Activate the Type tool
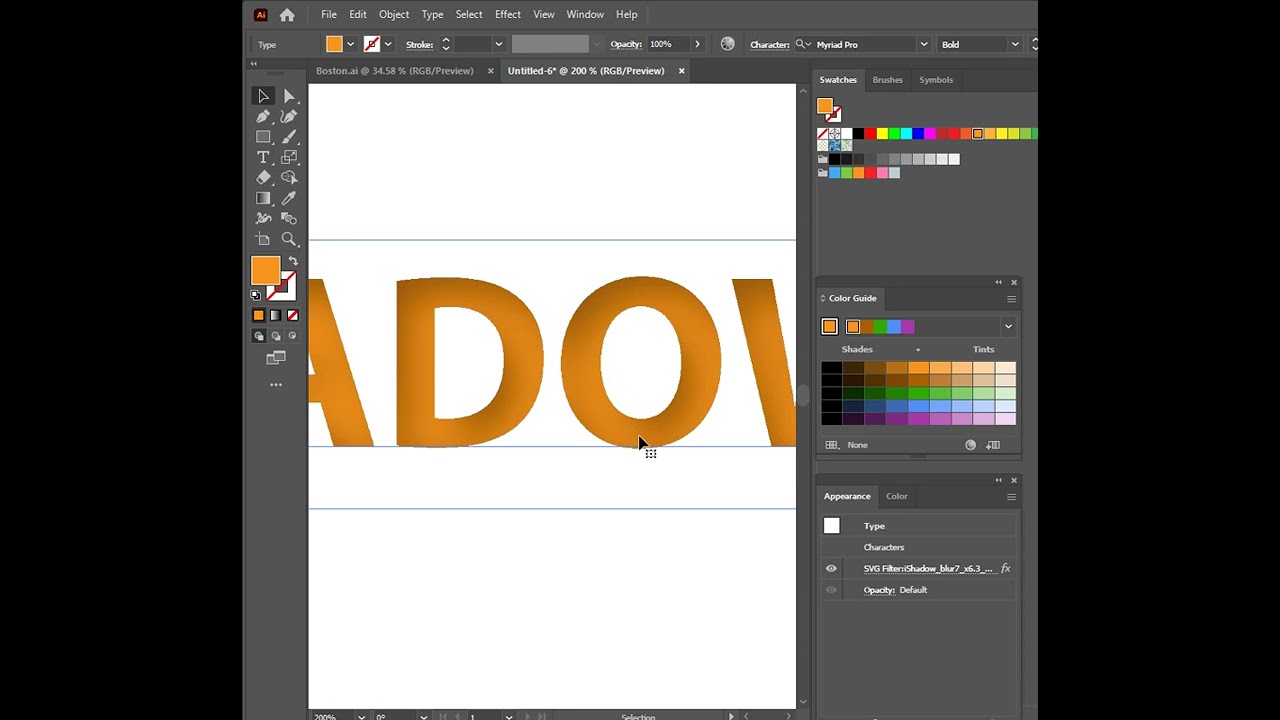 [263, 157]
